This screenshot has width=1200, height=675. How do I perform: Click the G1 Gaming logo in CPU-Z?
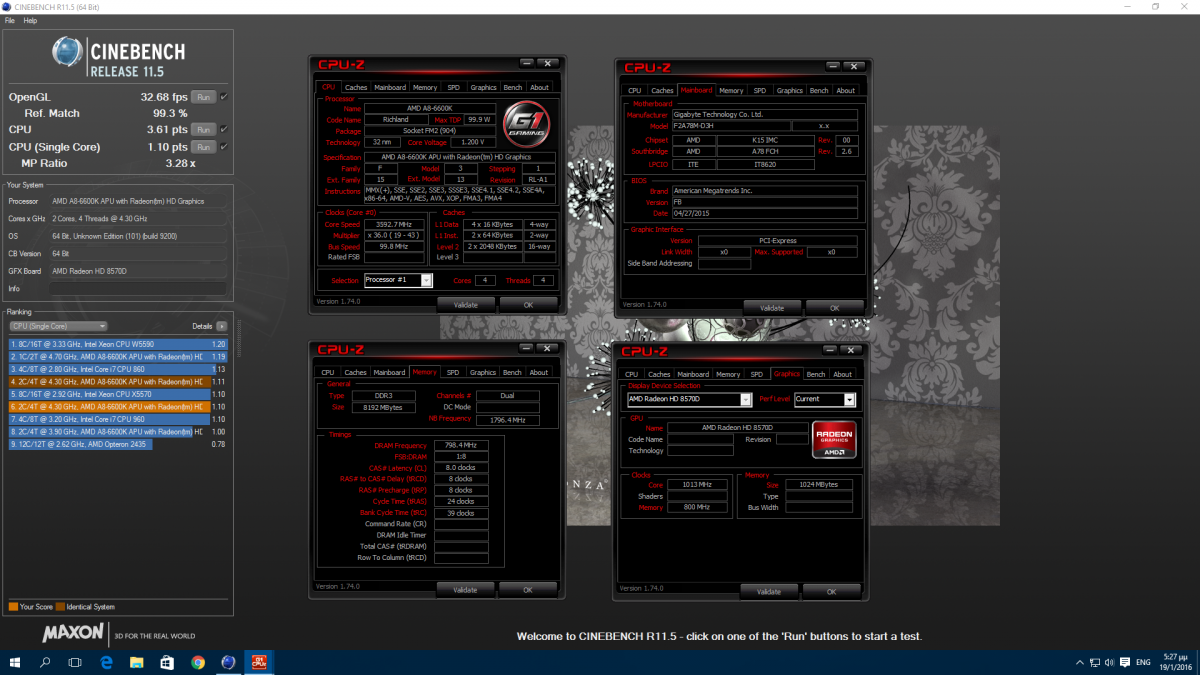(526, 124)
